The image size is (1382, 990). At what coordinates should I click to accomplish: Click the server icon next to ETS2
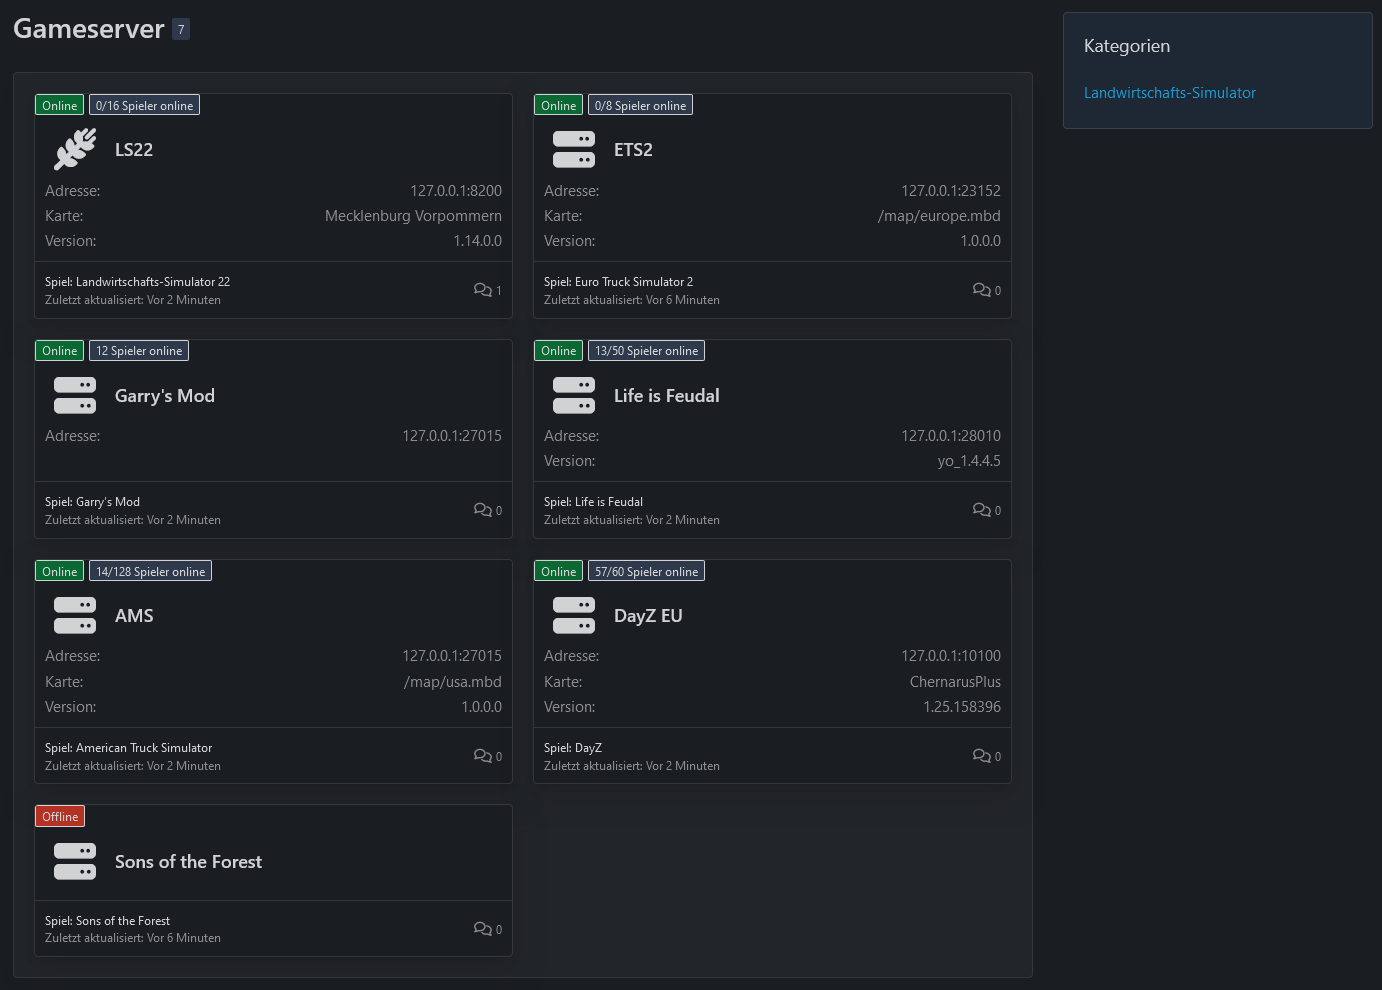[573, 150]
